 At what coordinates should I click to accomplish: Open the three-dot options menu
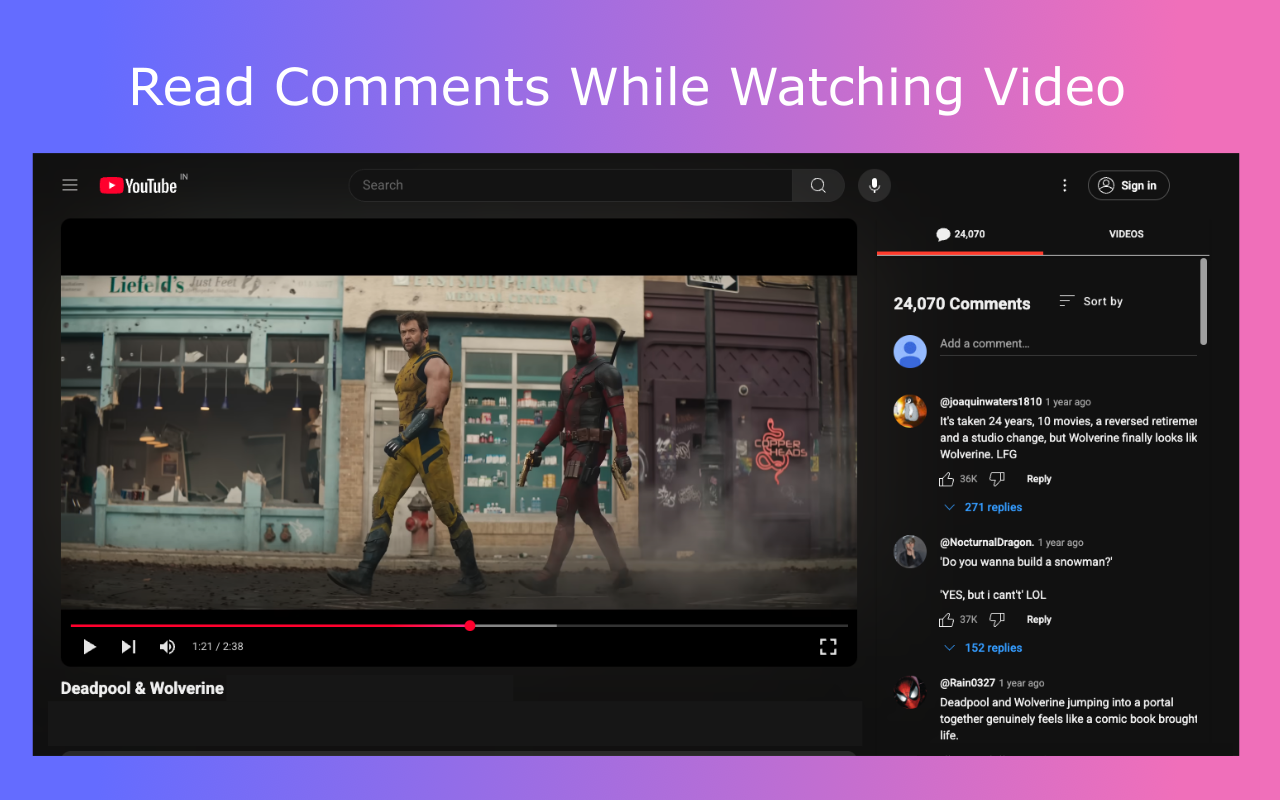(1064, 185)
